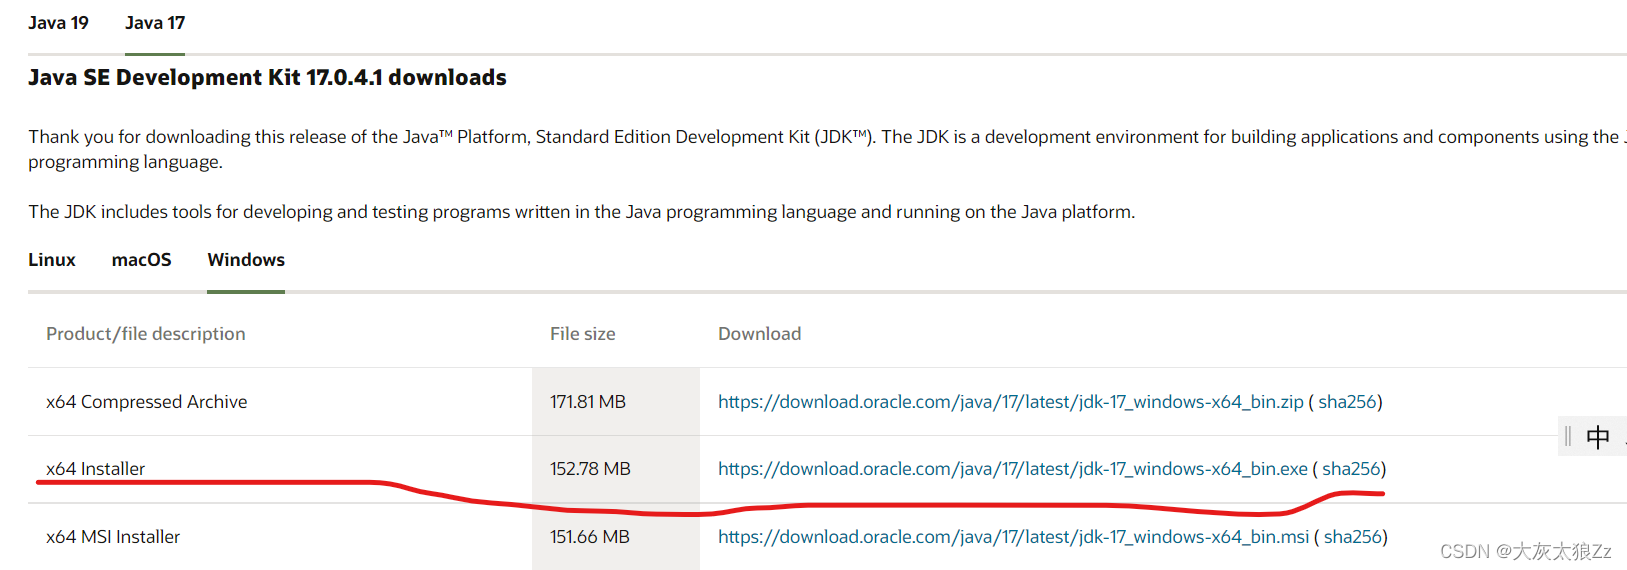Open the macOS downloads tab
The width and height of the screenshot is (1627, 570).
[141, 260]
